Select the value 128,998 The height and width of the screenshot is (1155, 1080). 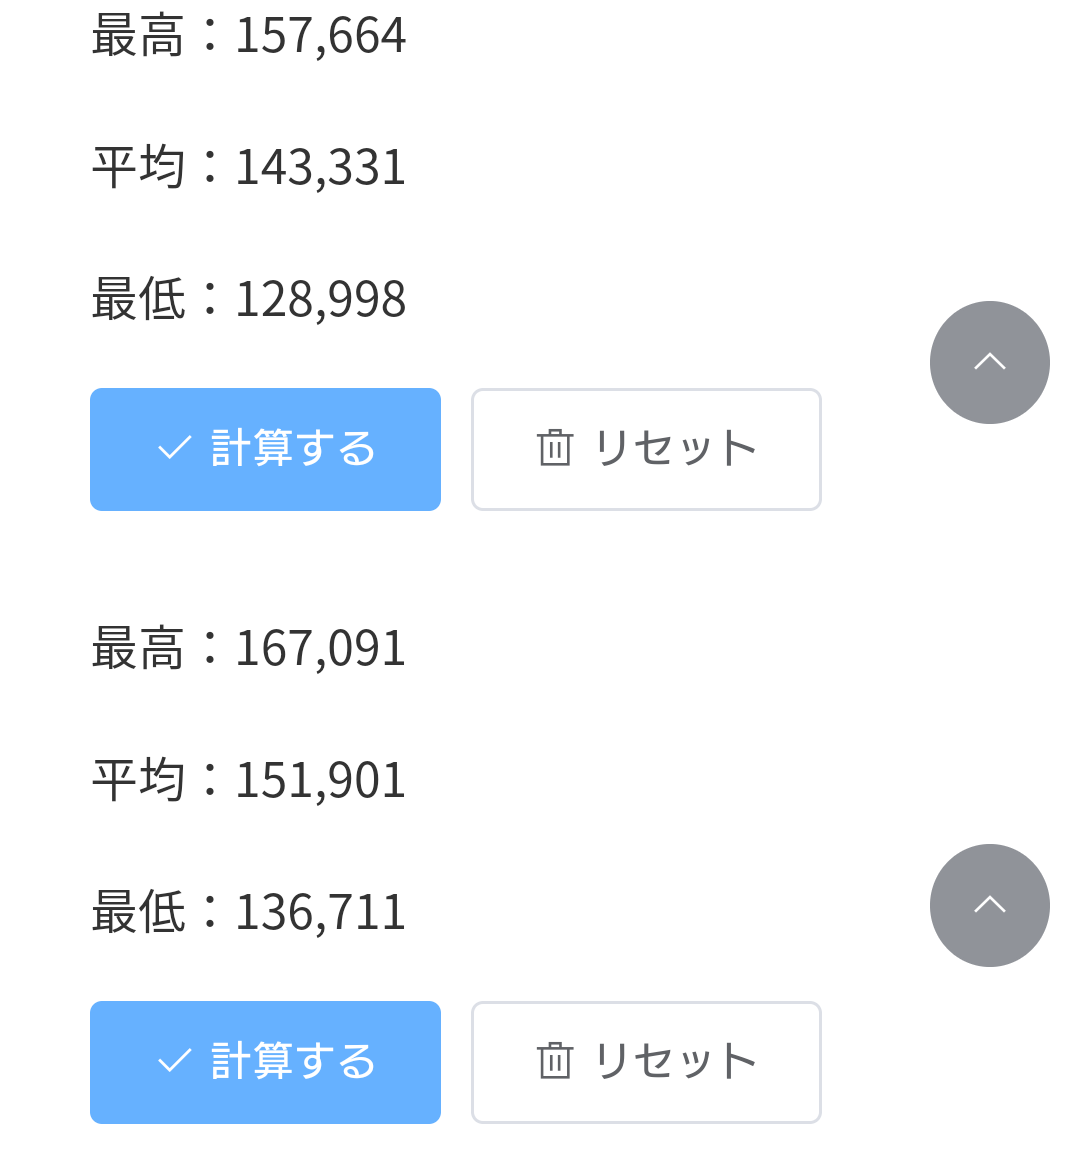pyautogui.click(x=320, y=299)
